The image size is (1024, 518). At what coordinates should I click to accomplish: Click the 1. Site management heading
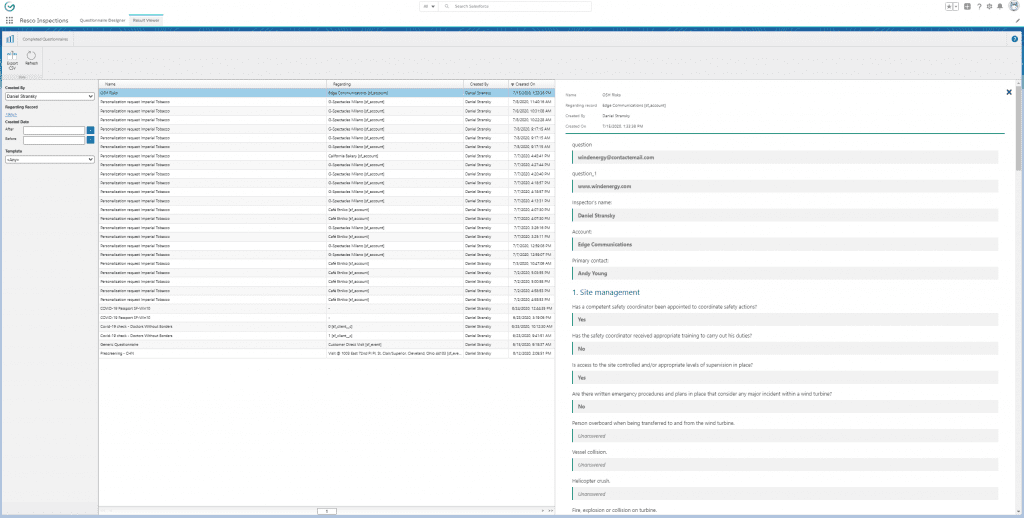pos(605,292)
